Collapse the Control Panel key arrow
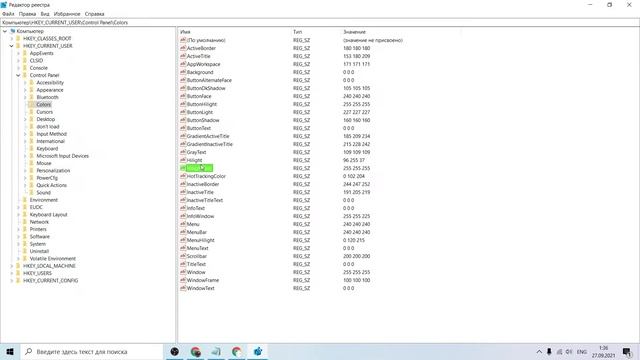640x360 pixels. pos(18,75)
